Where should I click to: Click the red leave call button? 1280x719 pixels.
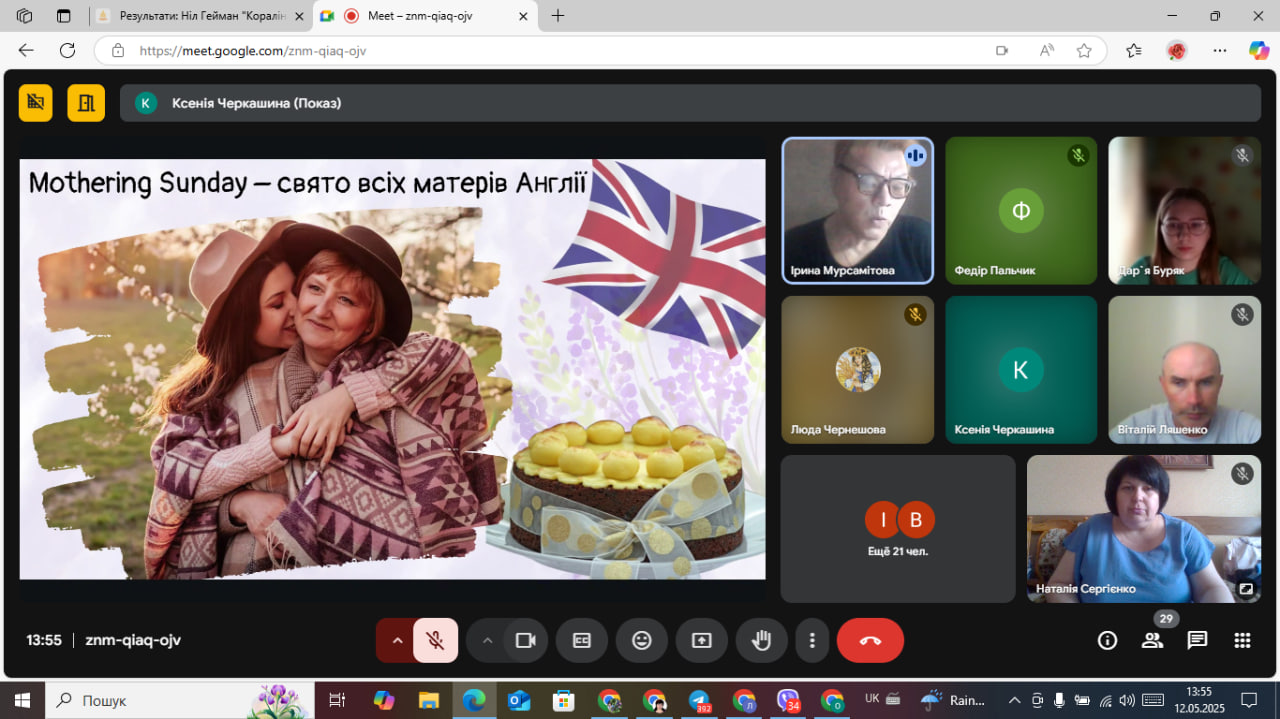pos(870,640)
